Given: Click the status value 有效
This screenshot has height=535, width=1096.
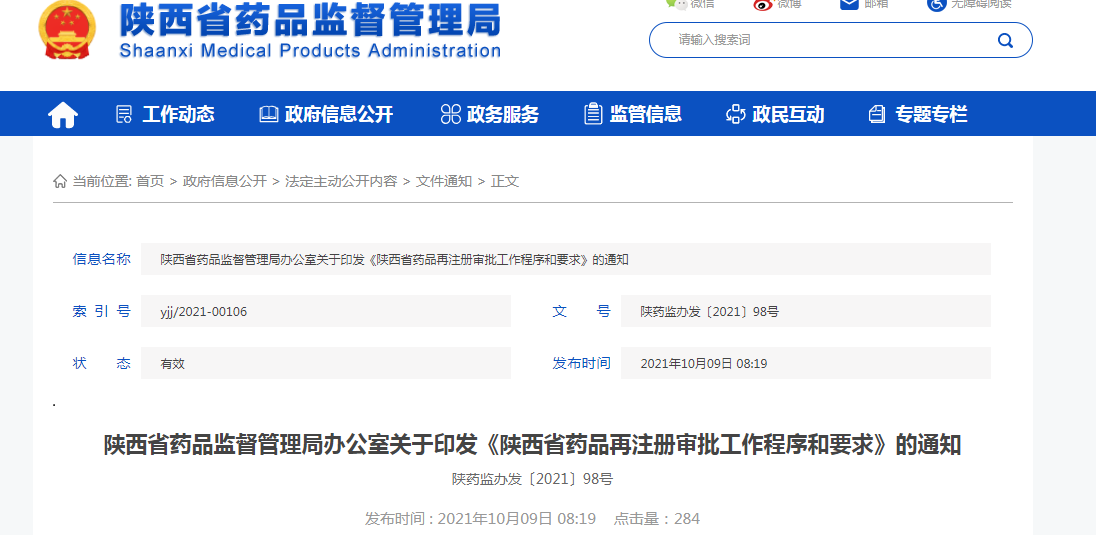Looking at the screenshot, I should (173, 364).
